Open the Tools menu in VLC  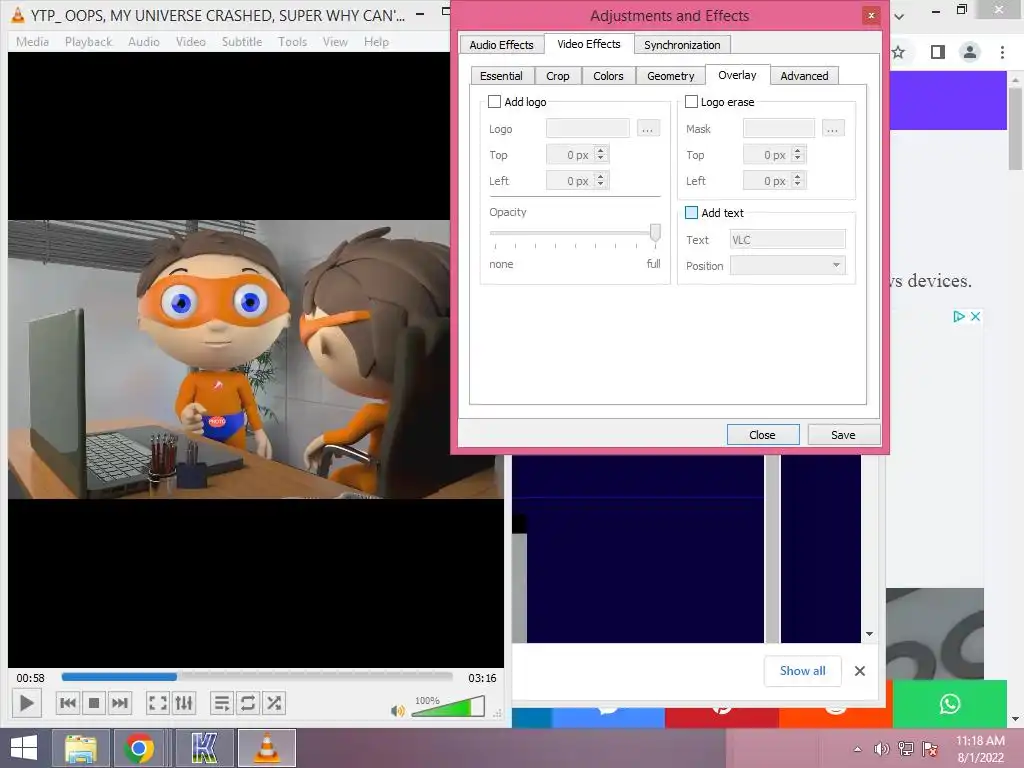292,42
